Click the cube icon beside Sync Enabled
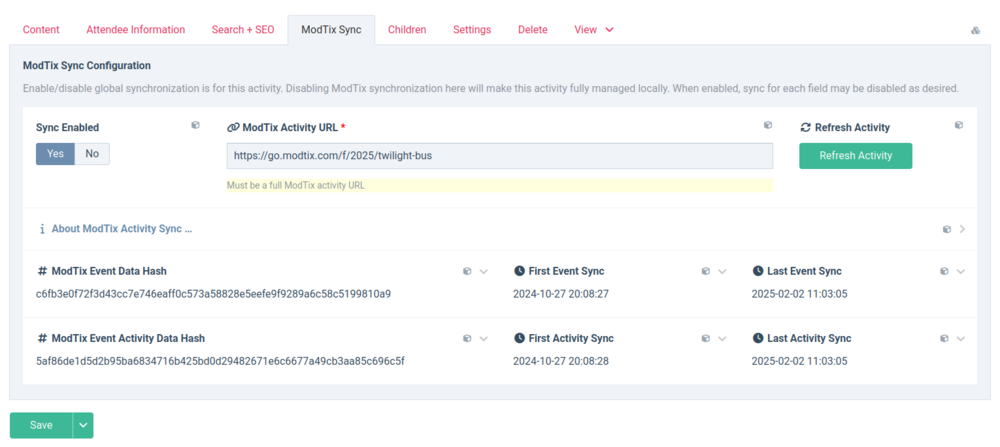The image size is (1000, 447). pos(195,126)
